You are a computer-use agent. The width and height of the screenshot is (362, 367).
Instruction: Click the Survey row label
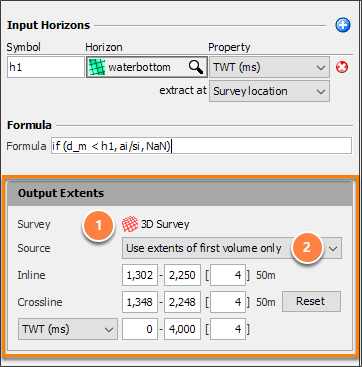(34, 224)
